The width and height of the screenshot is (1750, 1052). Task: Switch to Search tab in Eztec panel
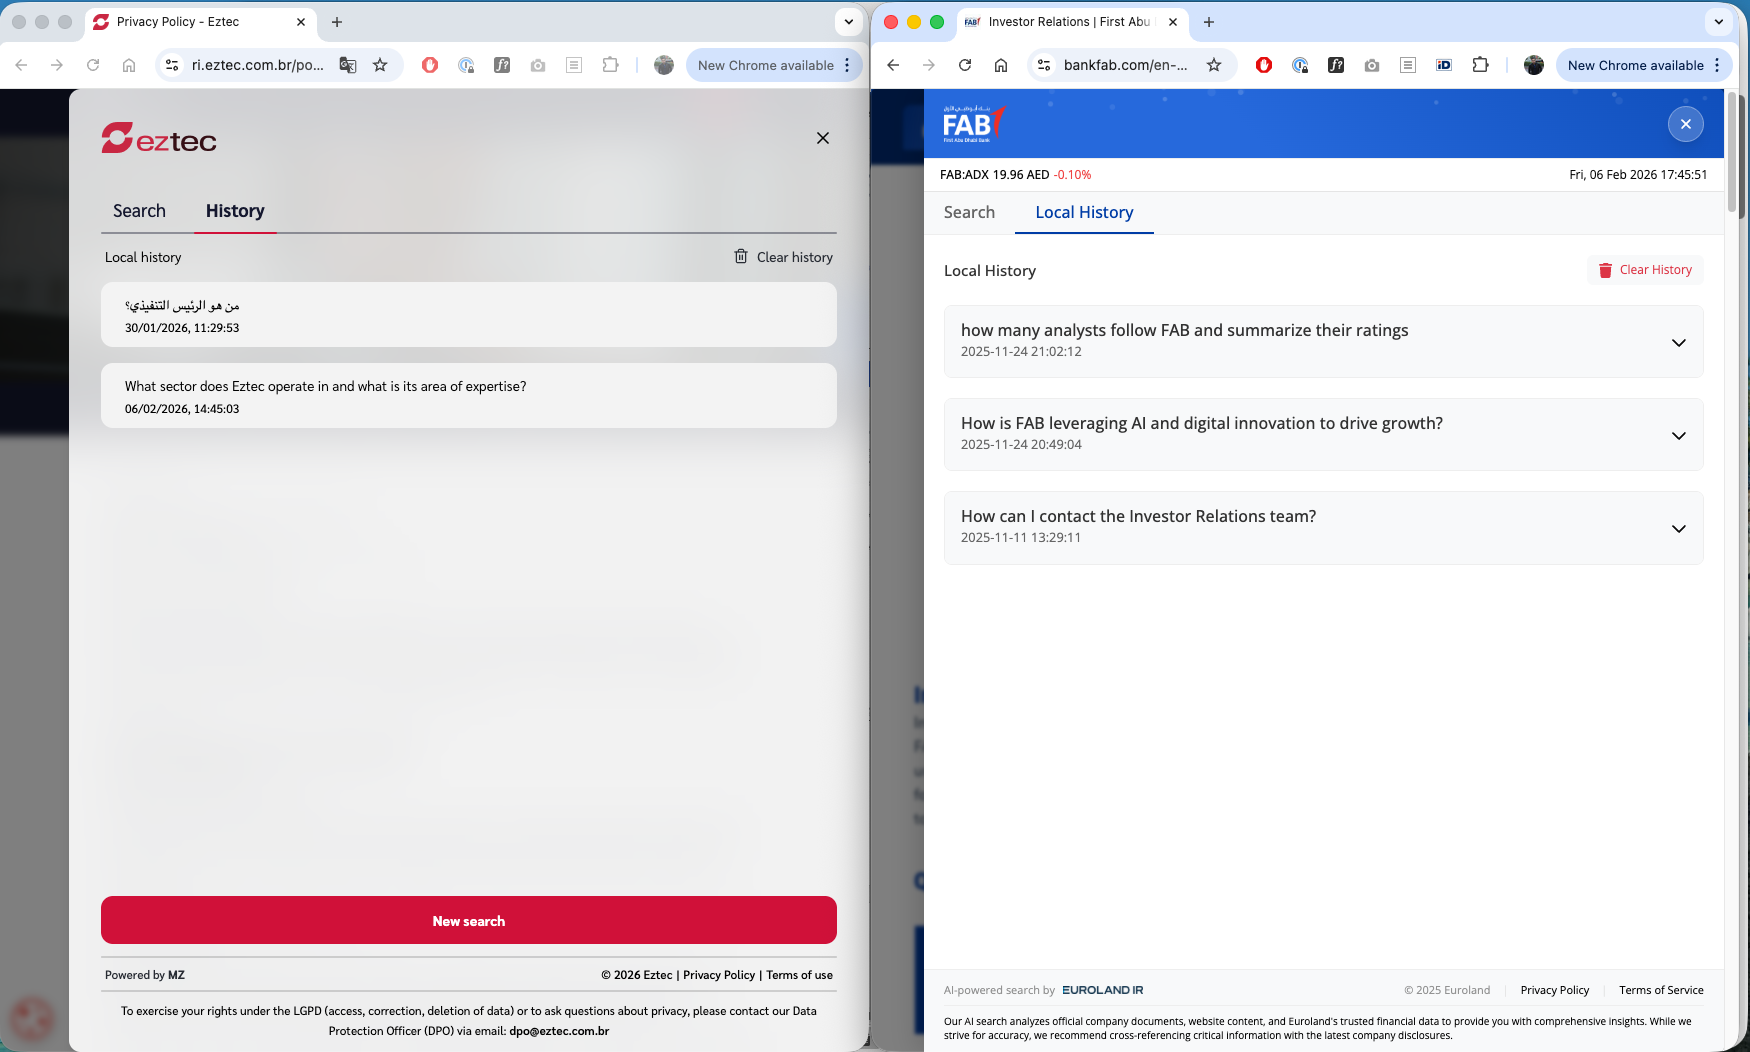(x=139, y=211)
